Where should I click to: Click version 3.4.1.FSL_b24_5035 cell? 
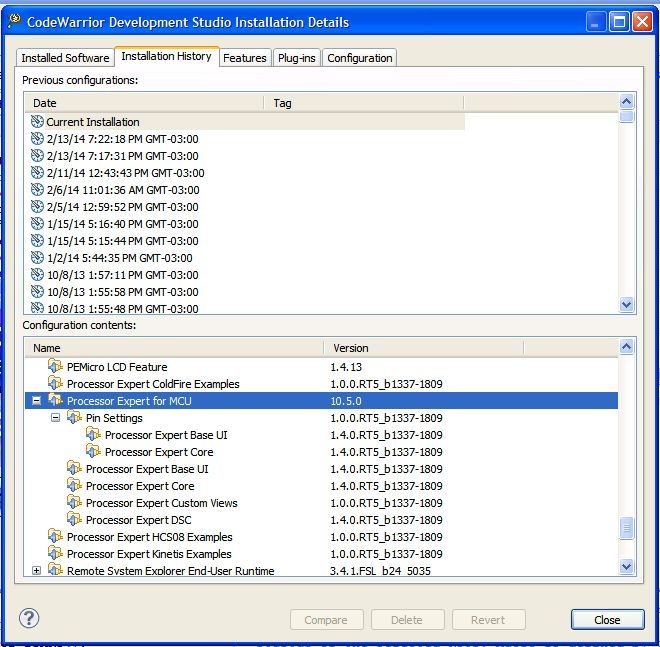(x=381, y=571)
